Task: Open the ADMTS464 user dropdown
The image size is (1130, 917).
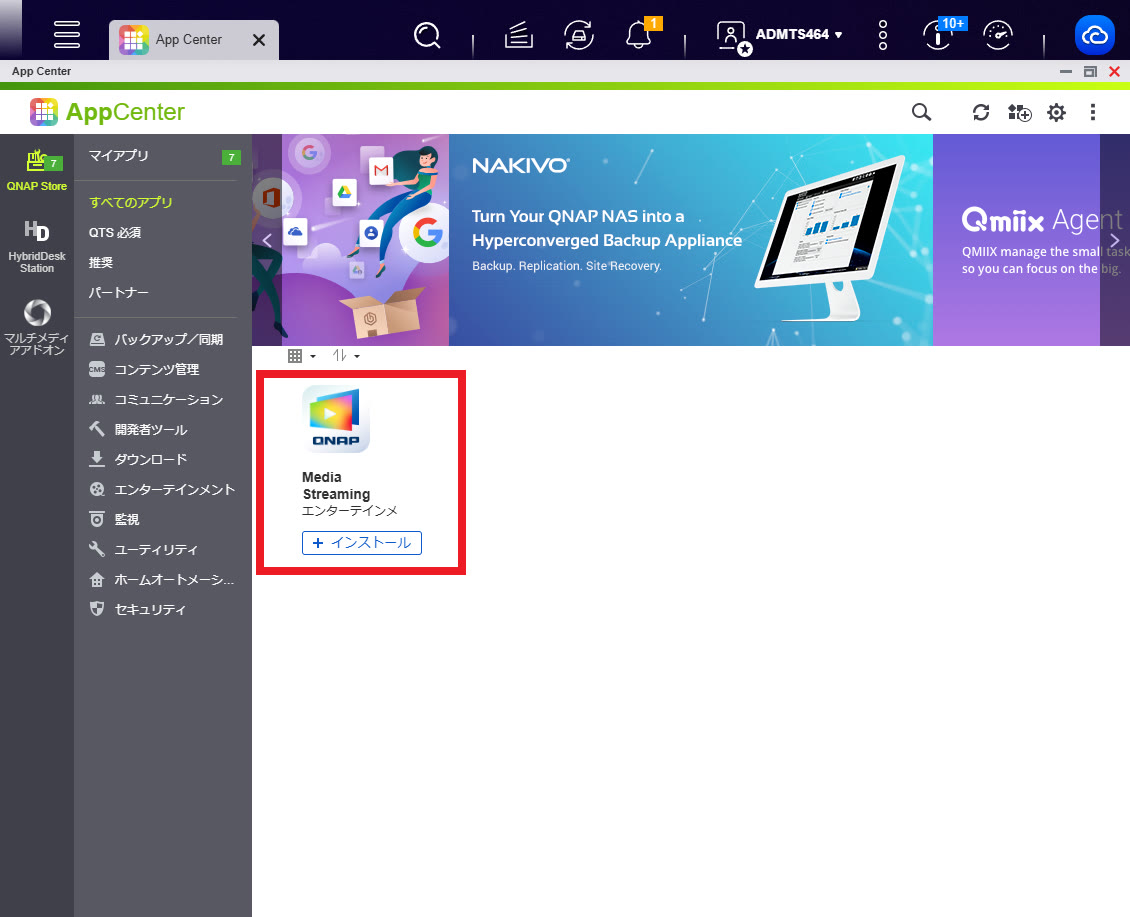Action: coord(798,35)
